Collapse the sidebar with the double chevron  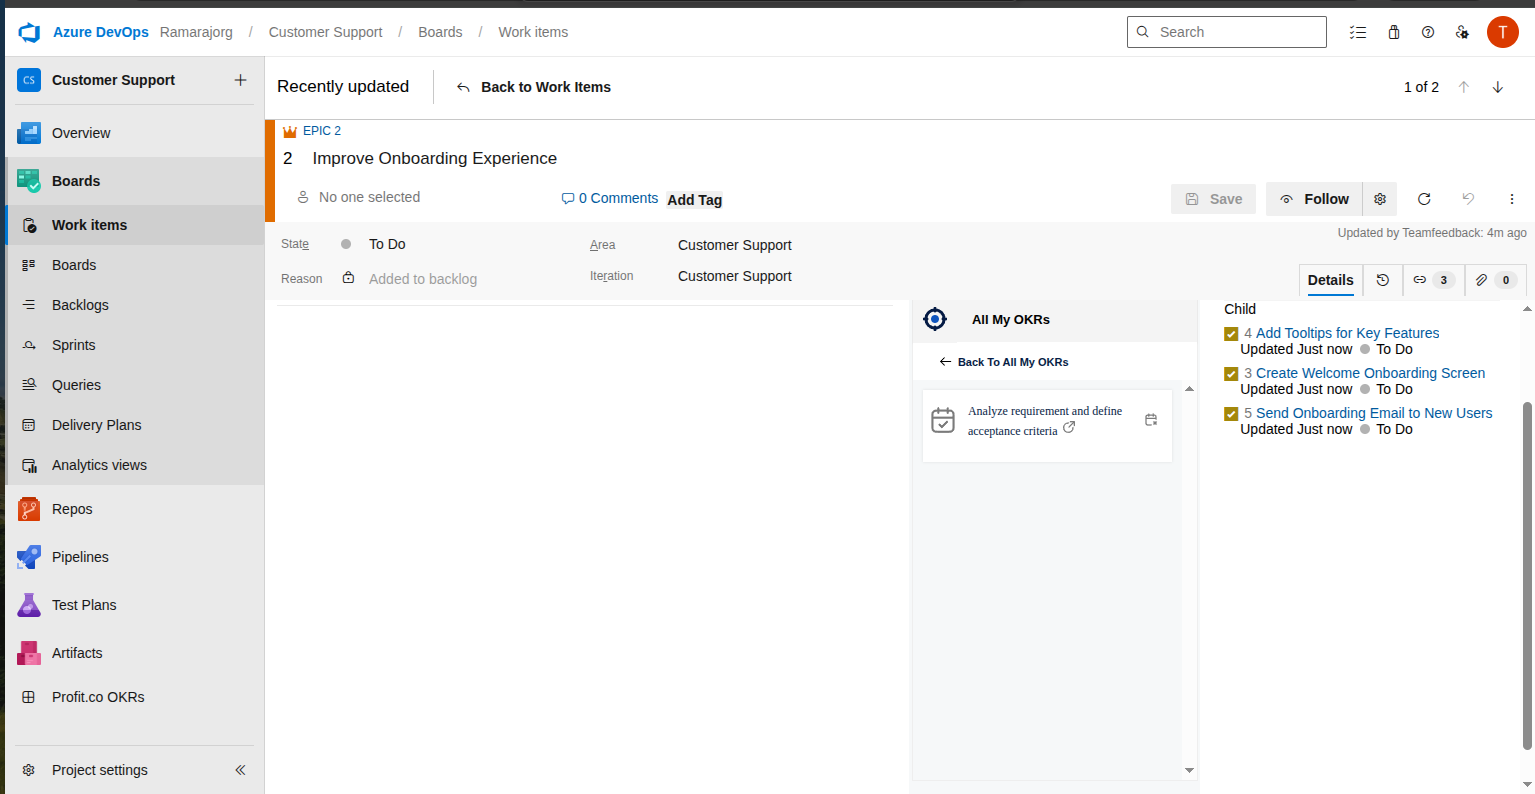pos(240,770)
